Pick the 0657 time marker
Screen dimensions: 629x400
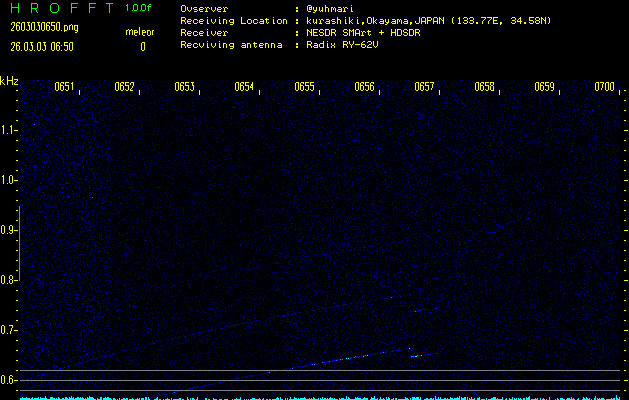click(424, 87)
